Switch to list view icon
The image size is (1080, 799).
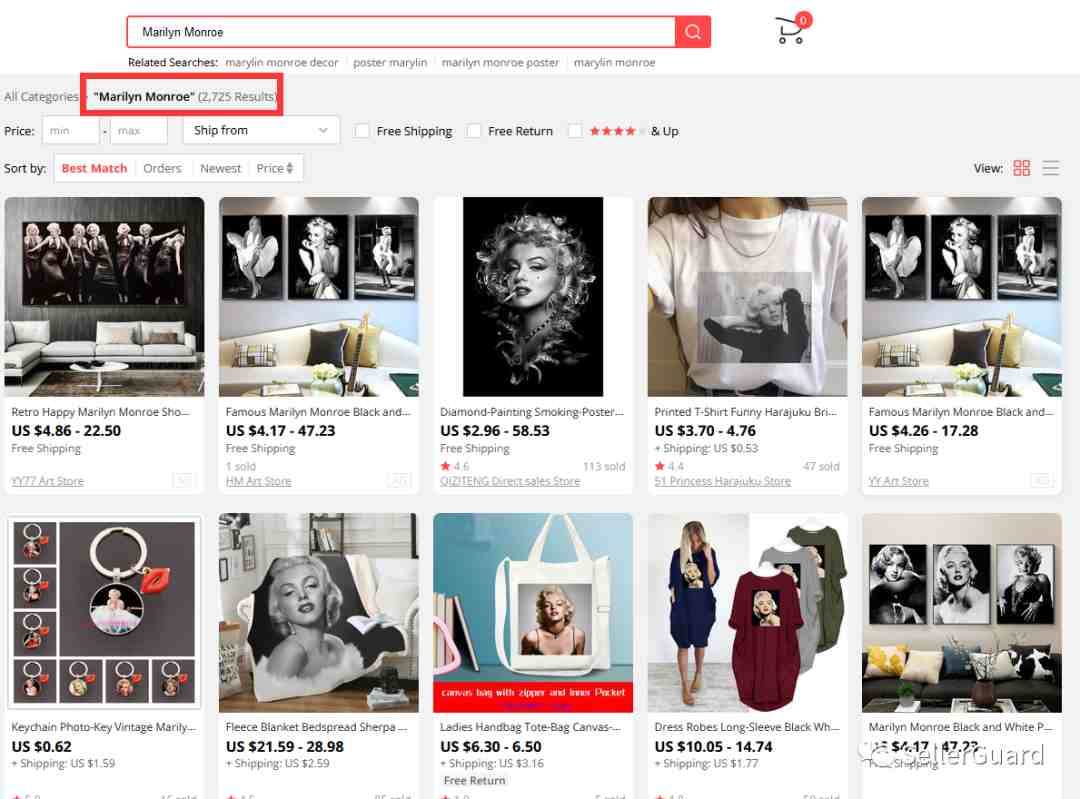click(x=1050, y=168)
